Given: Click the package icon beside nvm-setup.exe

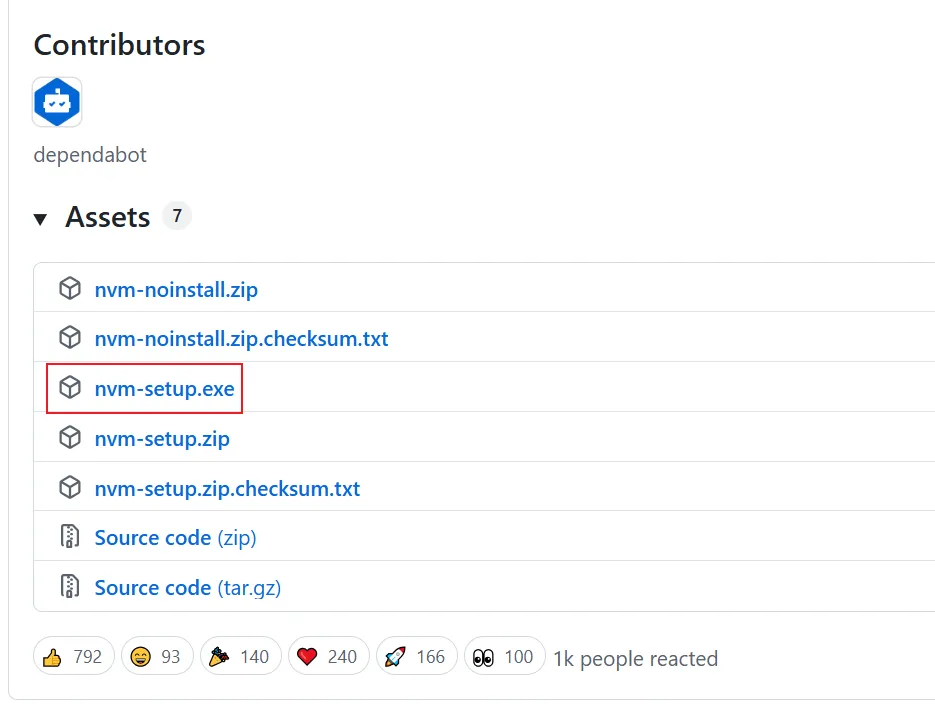Looking at the screenshot, I should pos(69,387).
